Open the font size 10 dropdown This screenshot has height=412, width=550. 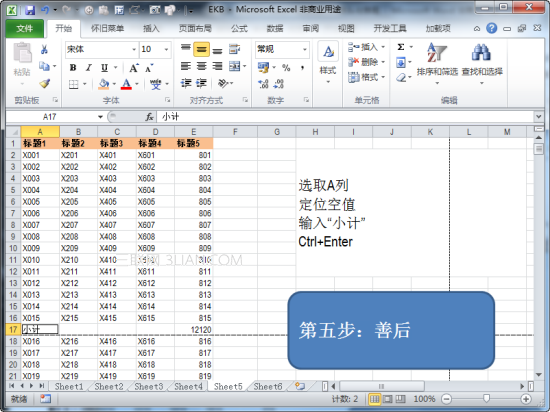click(166, 49)
